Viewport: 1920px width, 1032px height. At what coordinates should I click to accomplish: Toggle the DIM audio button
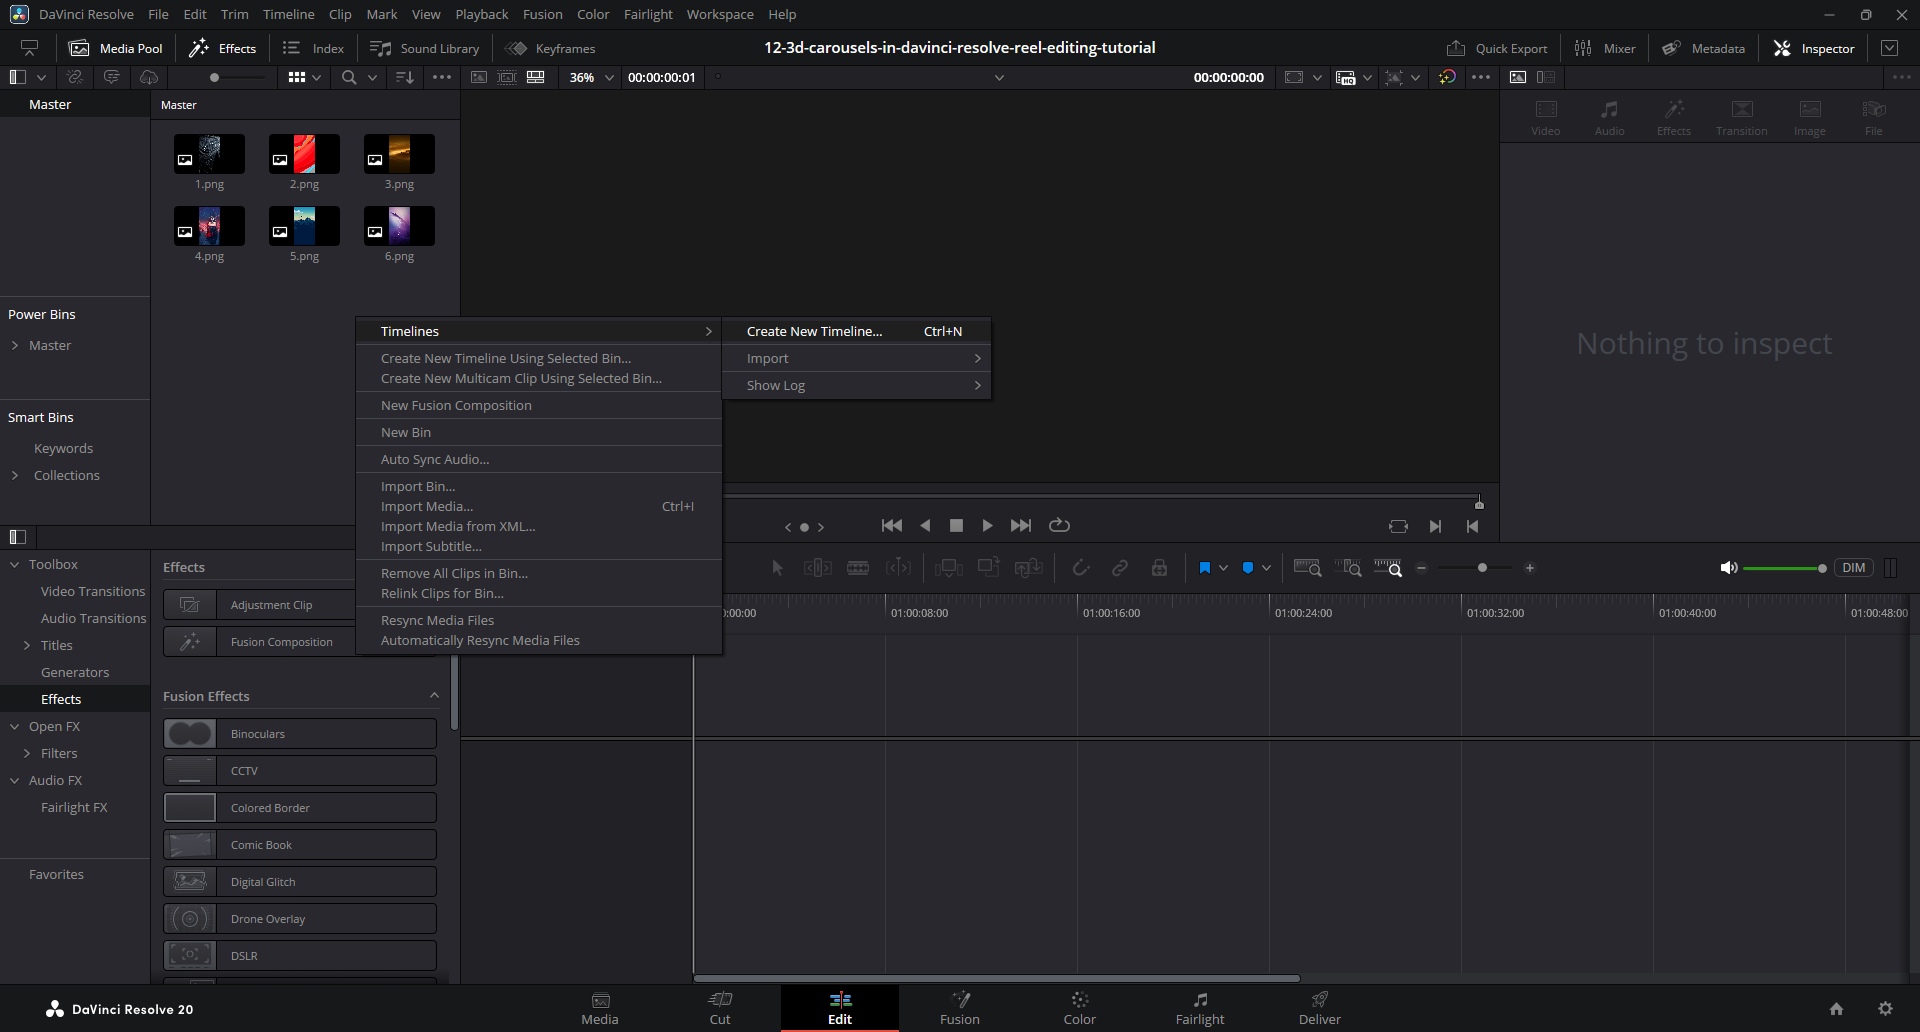1853,568
